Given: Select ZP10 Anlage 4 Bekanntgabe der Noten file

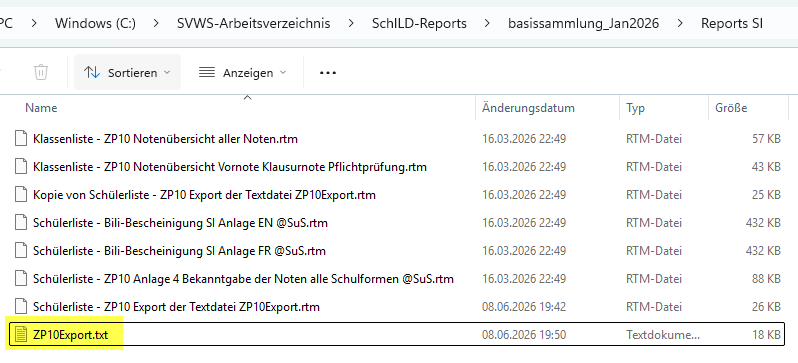Looking at the screenshot, I should pos(243,279).
